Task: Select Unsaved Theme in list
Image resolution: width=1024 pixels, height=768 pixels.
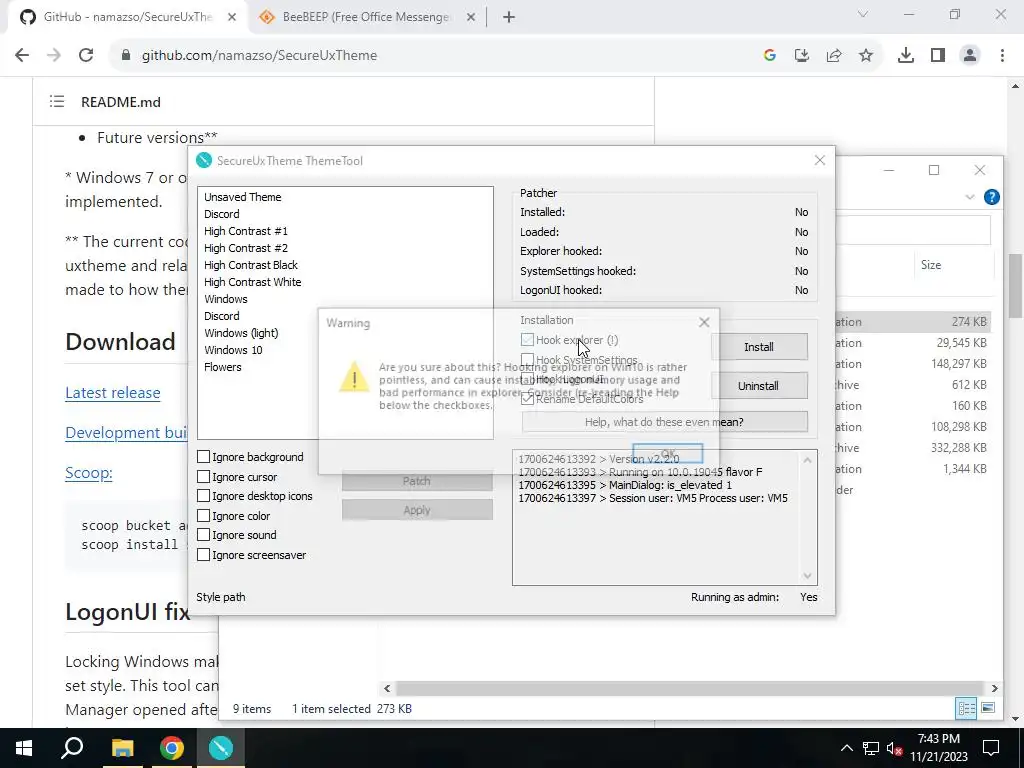Action: [x=243, y=197]
